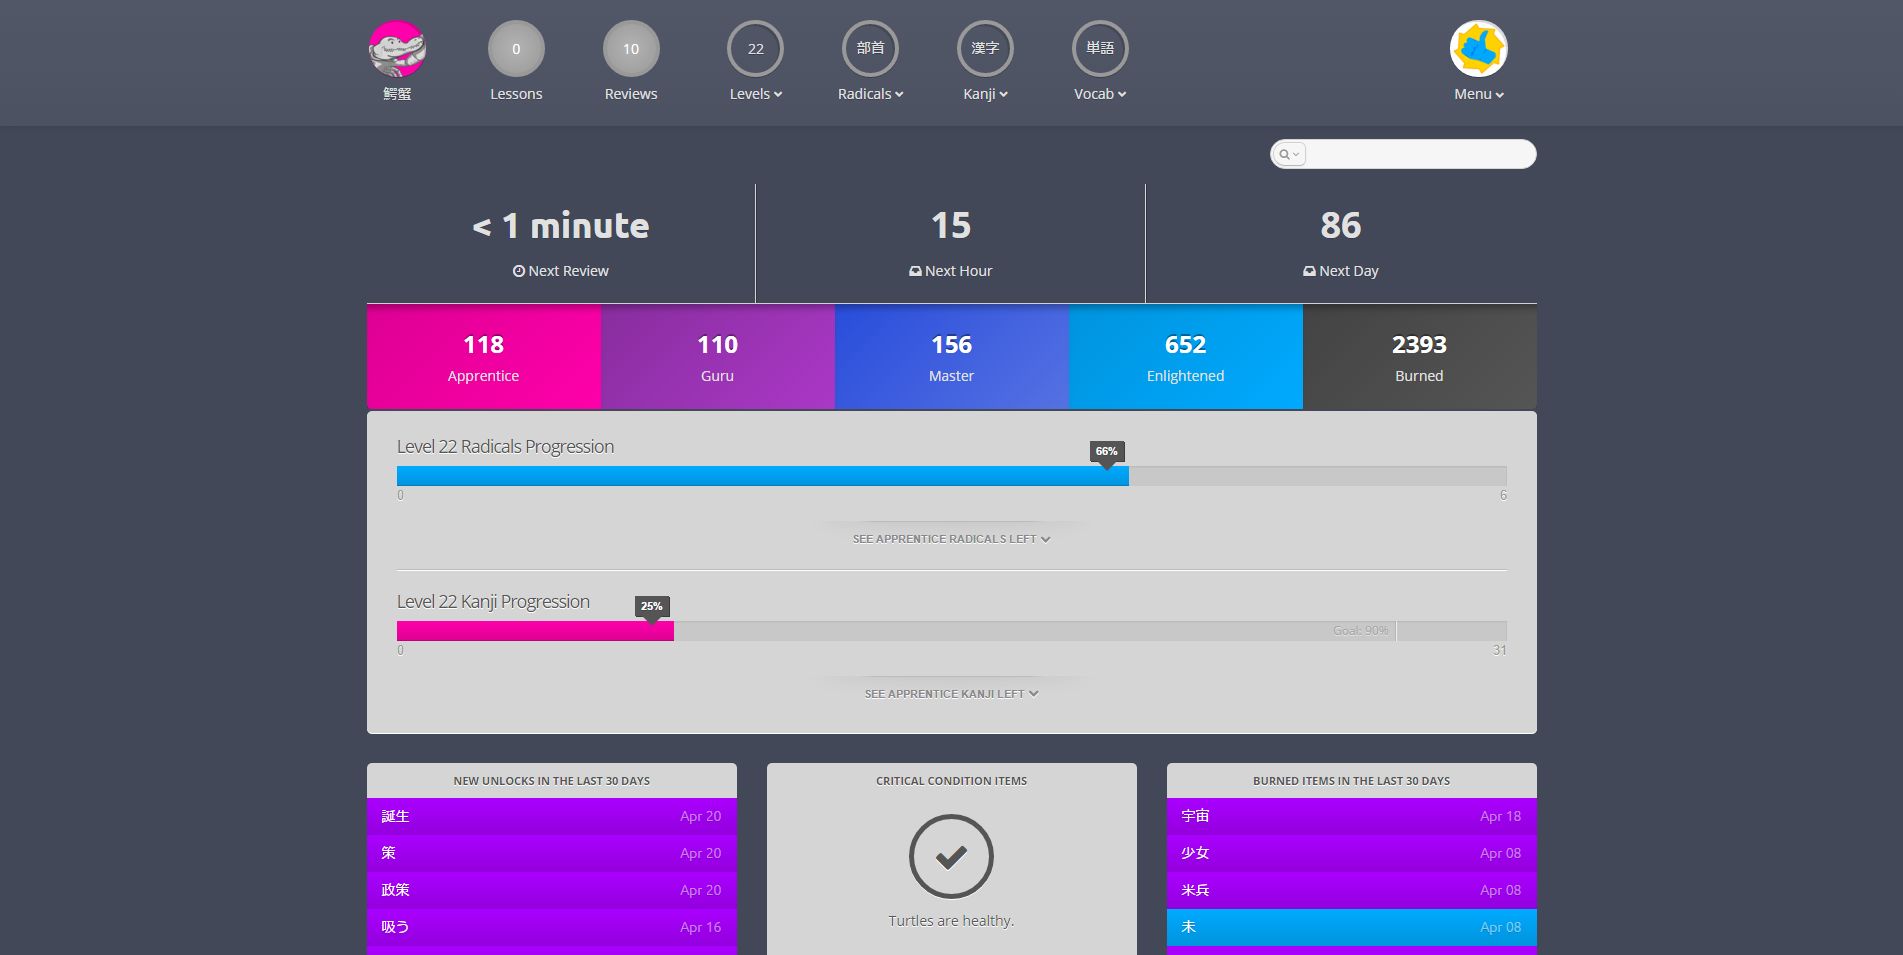The height and width of the screenshot is (955, 1903).
Task: Click the Level 22 Kanji progress bar
Action: 950,630
